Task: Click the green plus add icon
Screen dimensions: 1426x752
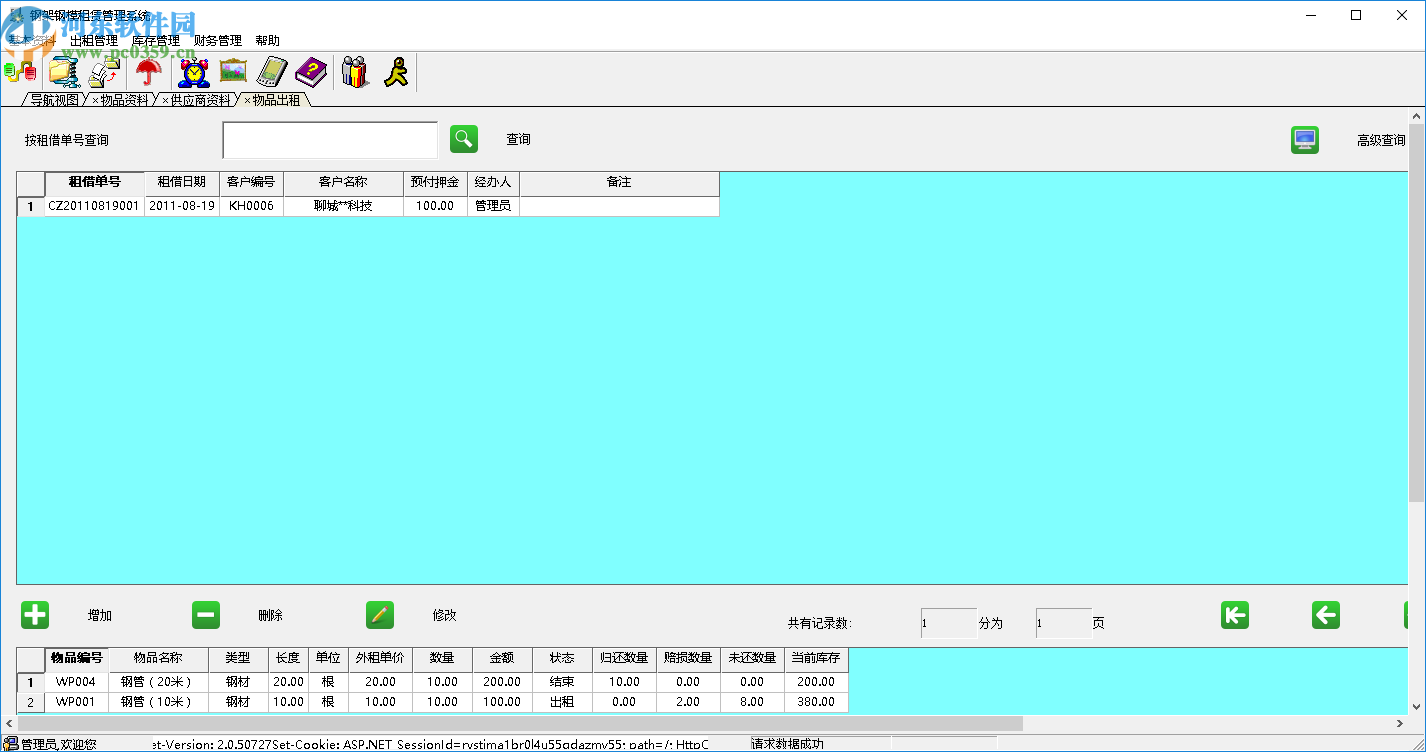Action: point(35,615)
